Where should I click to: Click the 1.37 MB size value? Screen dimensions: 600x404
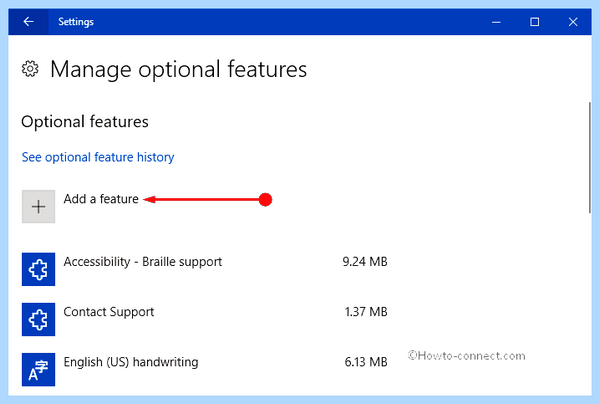[366, 312]
